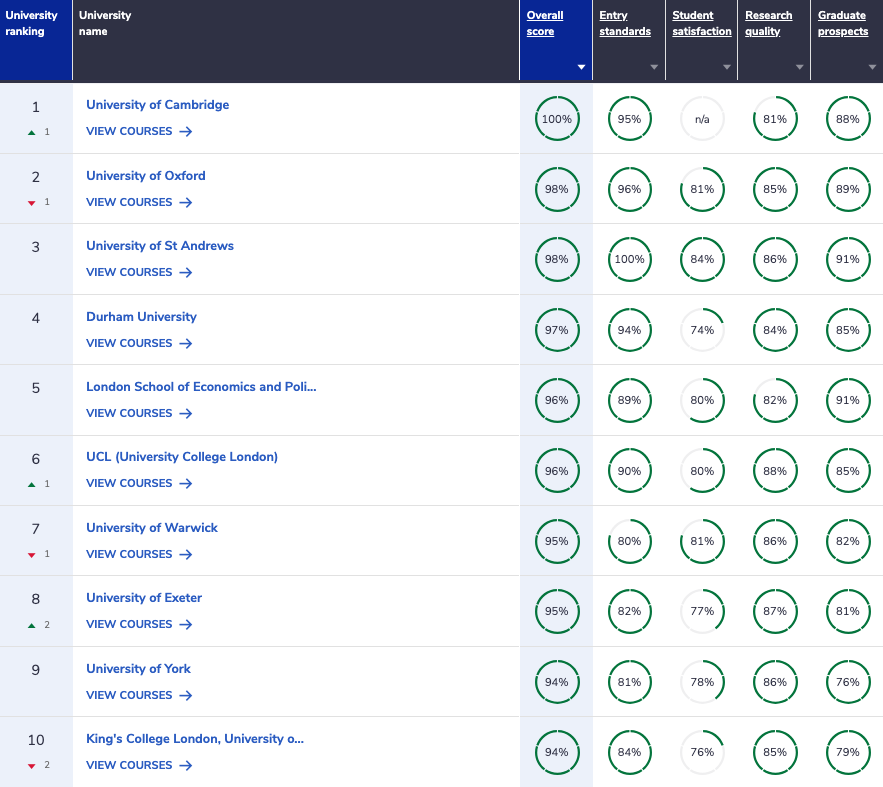View courses for University of Cambridge

point(139,131)
